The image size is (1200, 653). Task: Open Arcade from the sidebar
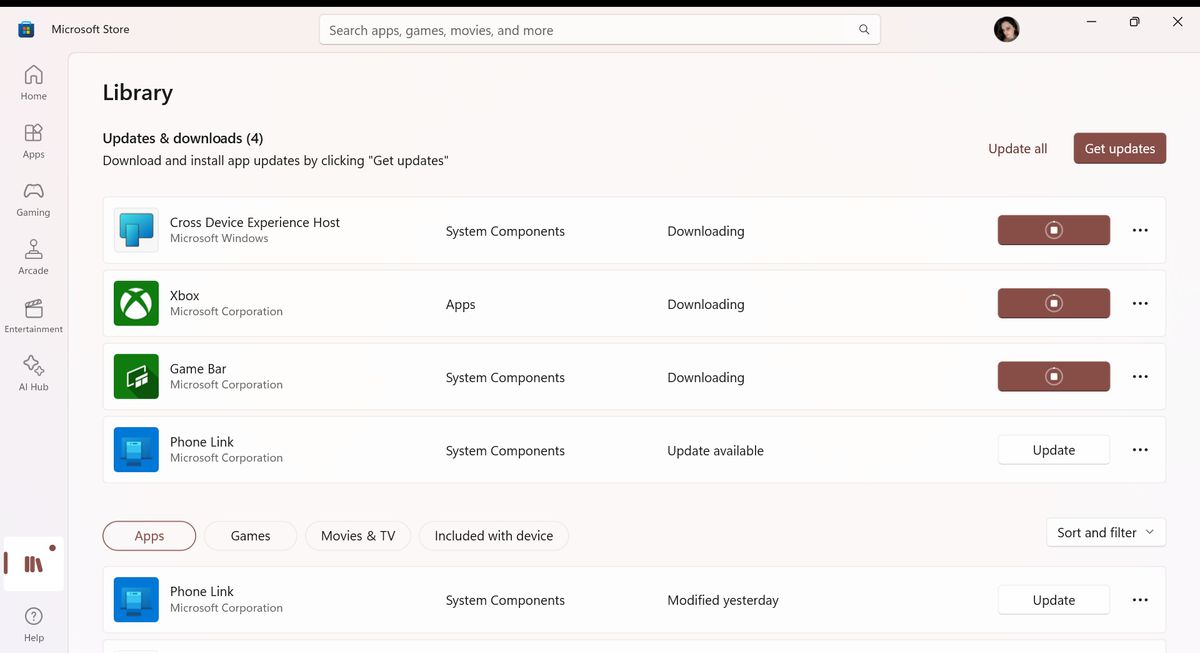(33, 257)
